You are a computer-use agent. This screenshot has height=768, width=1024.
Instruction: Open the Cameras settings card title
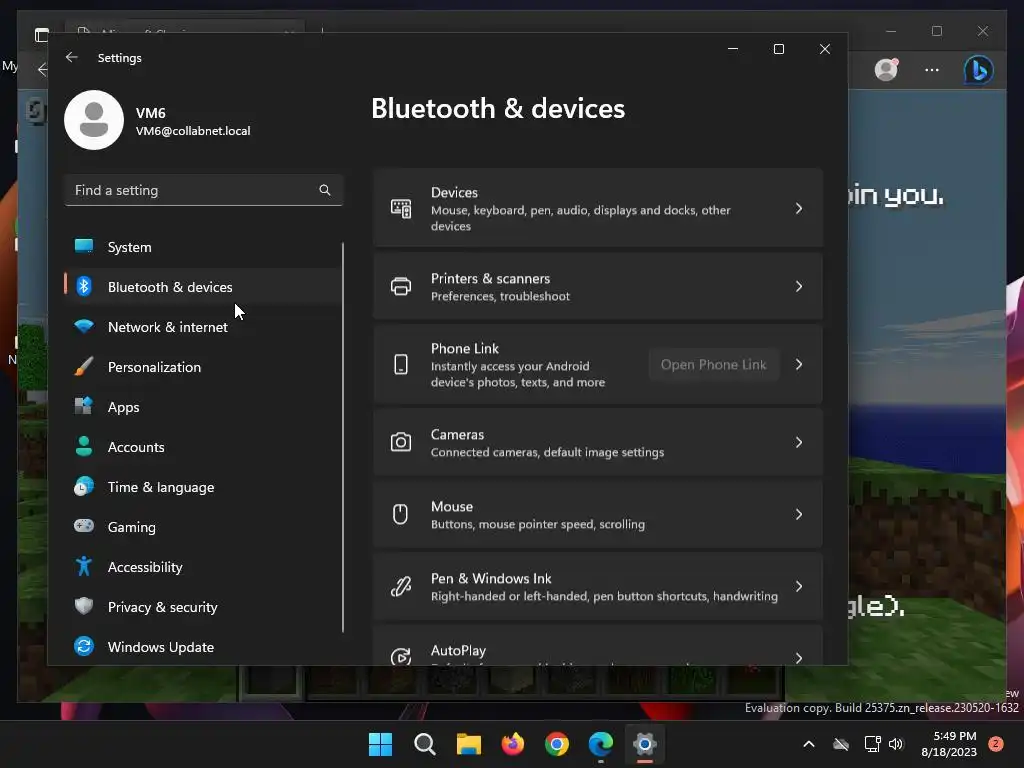(457, 434)
